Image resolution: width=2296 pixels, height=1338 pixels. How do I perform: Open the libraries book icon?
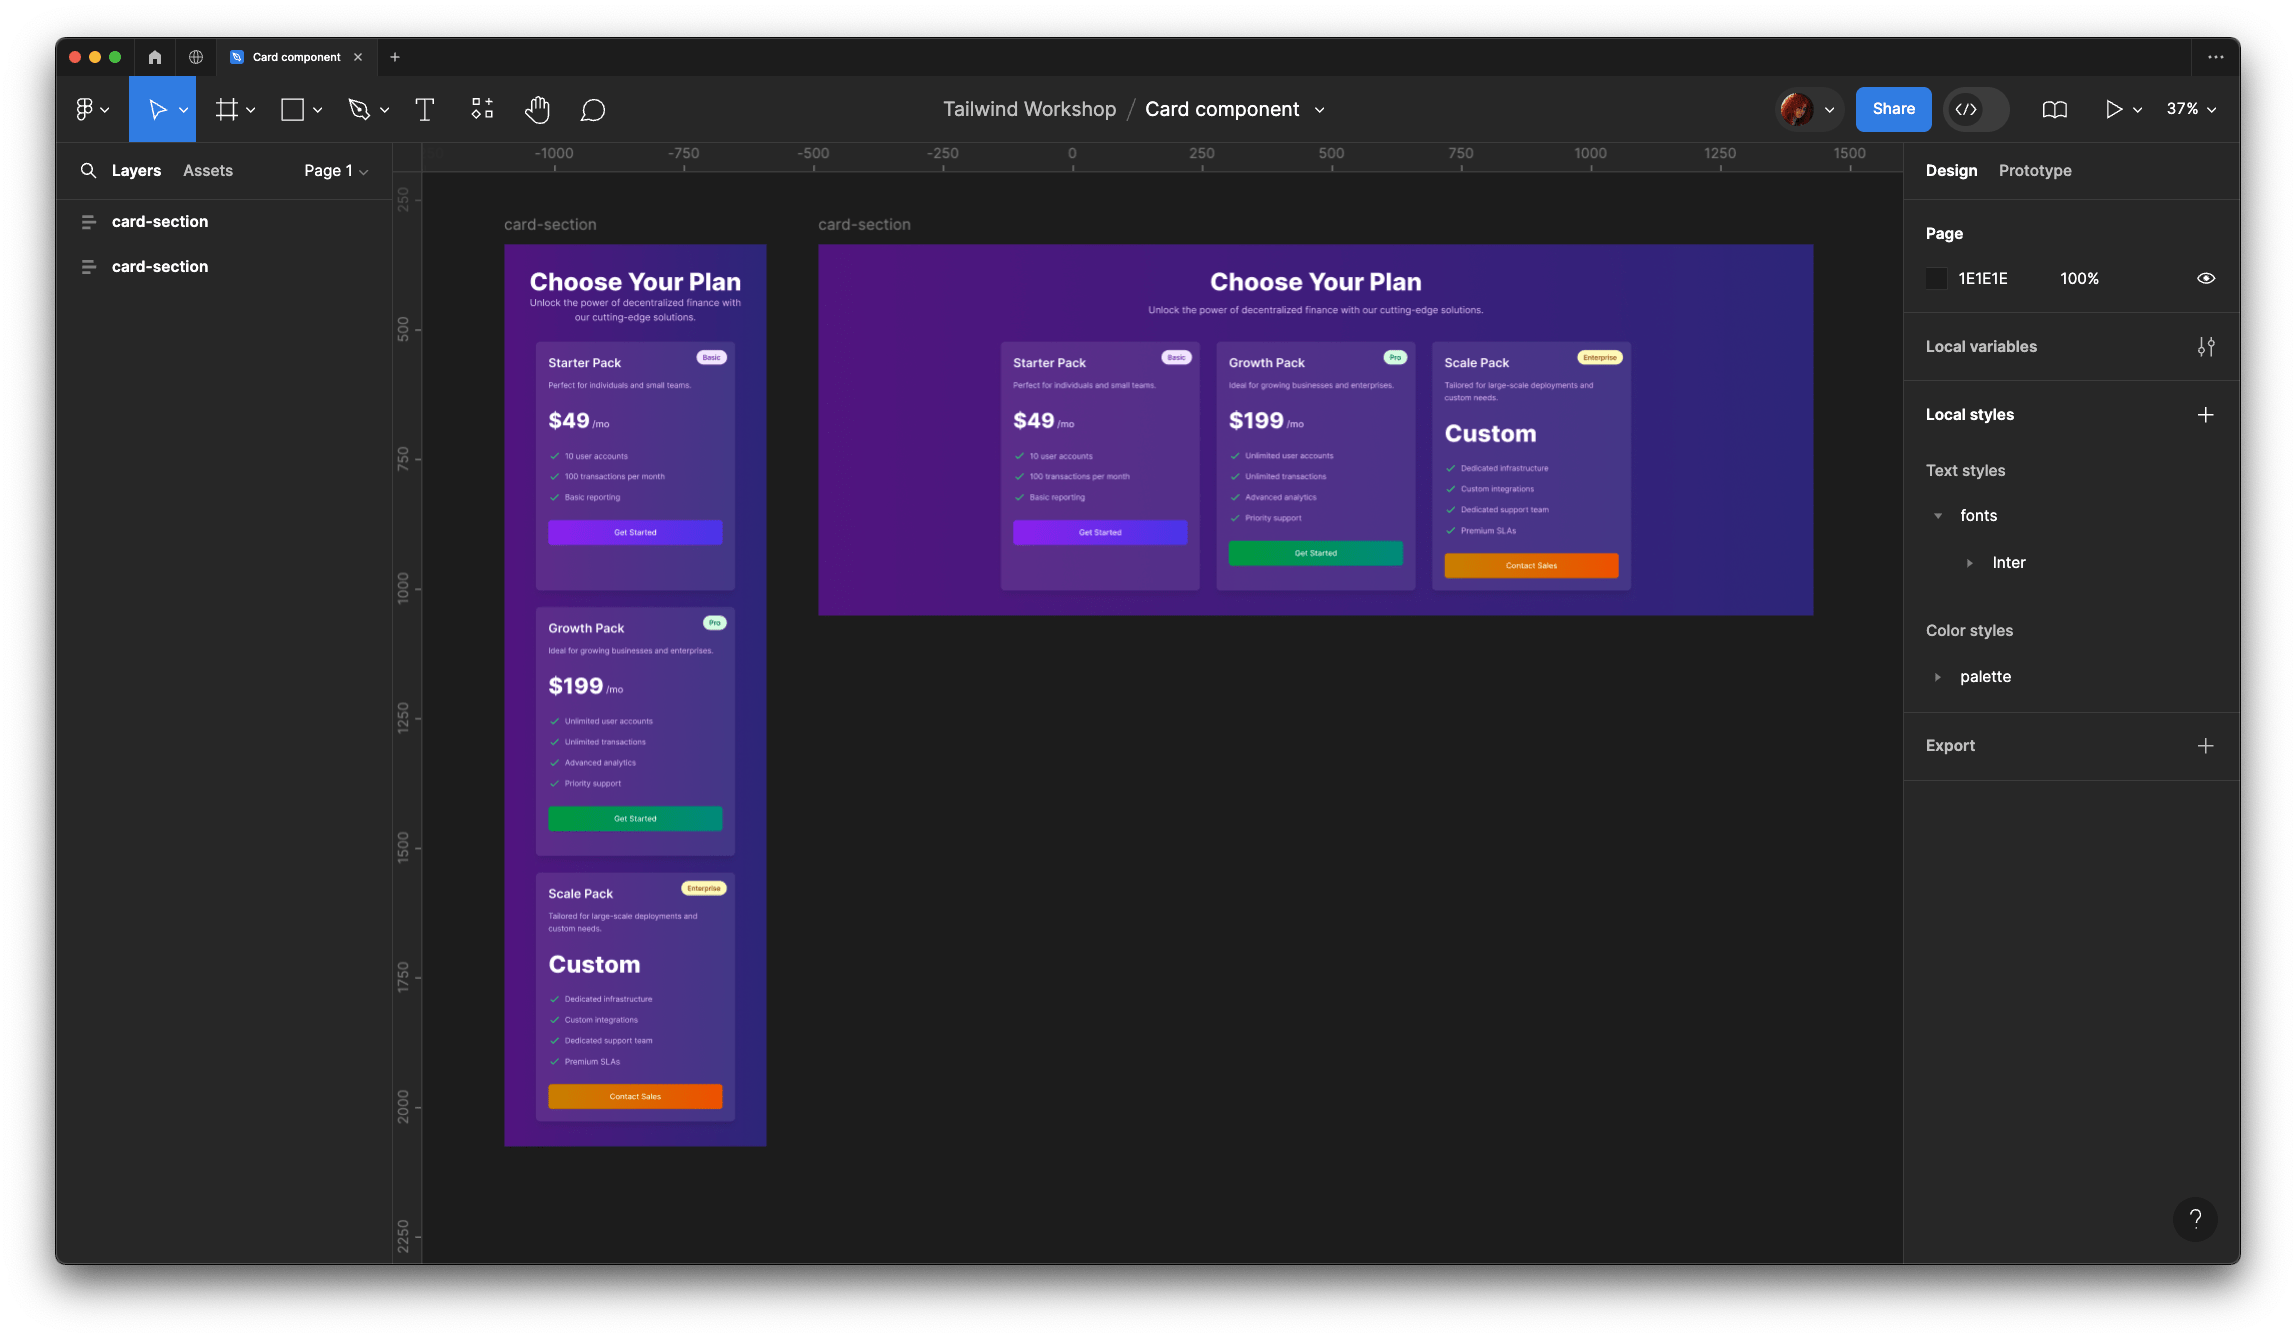click(2054, 110)
